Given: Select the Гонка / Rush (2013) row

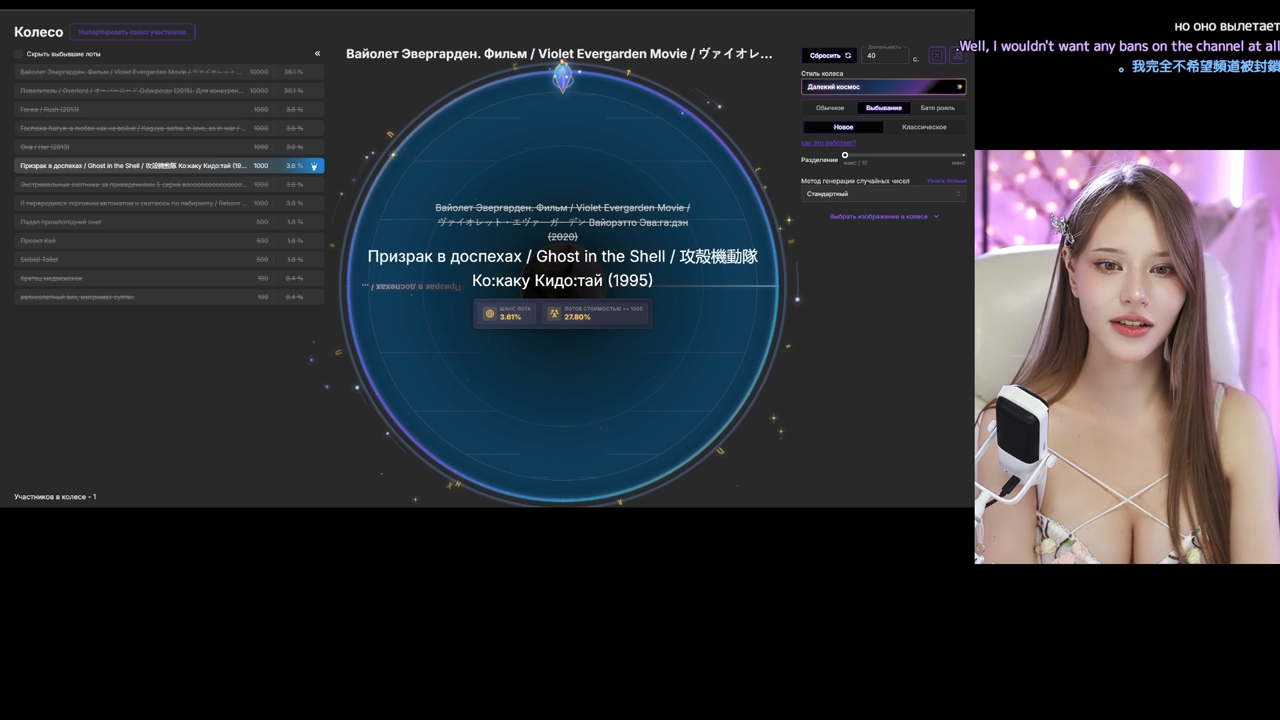Looking at the screenshot, I should [169, 110].
